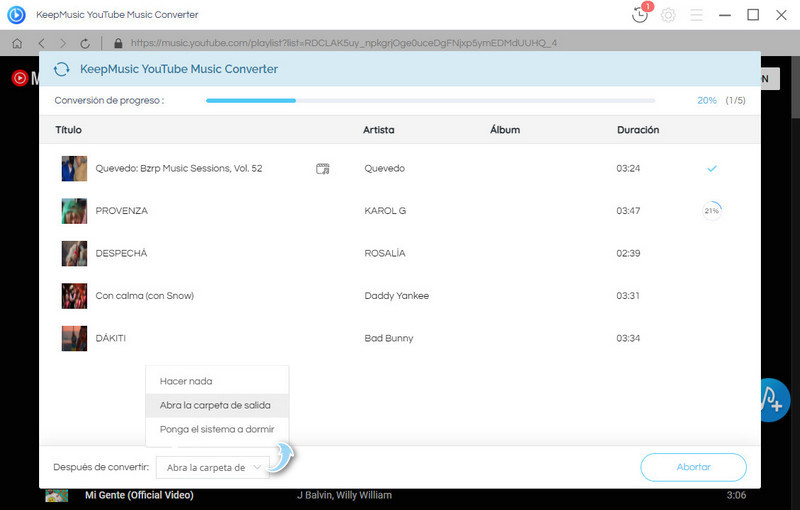Viewport: 800px width, 510px height.
Task: Select title 'Quevedo: Bzrp Music Sessions, Vol. 52'
Action: tap(179, 168)
